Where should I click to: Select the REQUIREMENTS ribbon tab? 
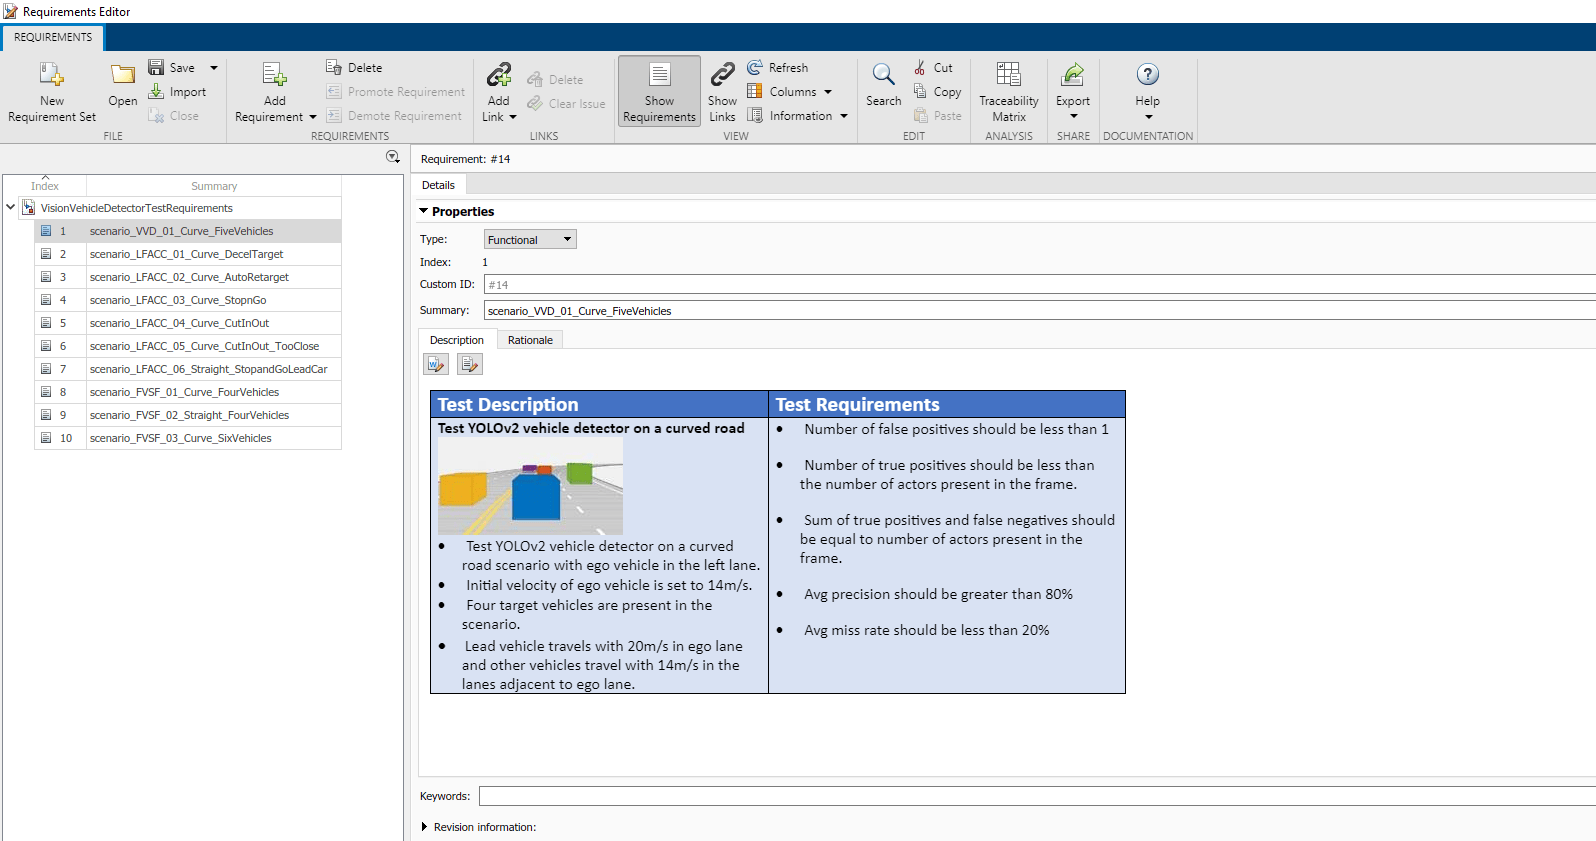[x=53, y=37]
